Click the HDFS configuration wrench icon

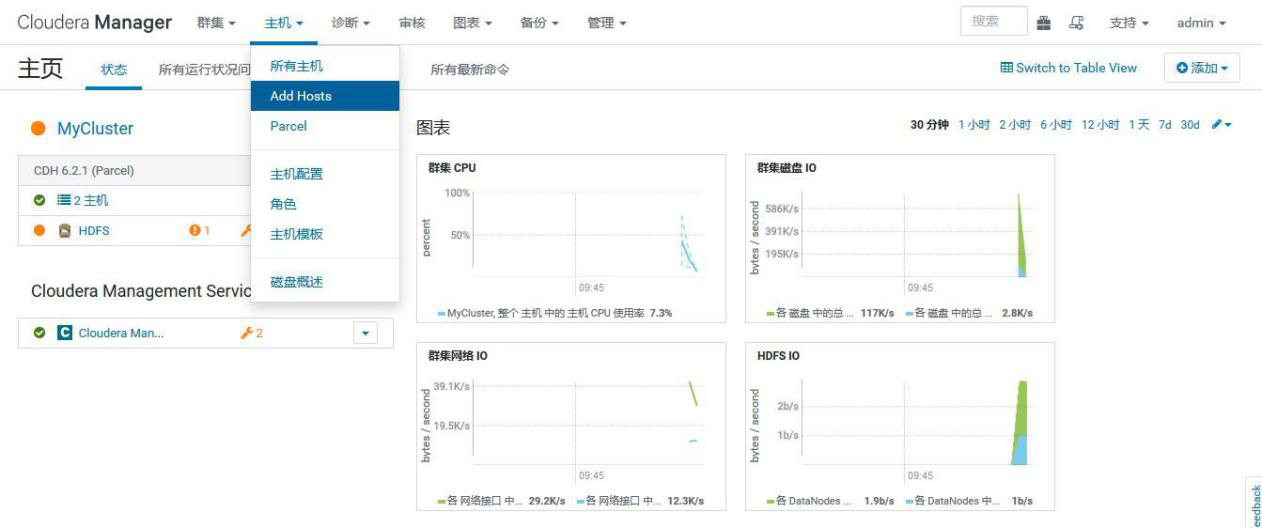point(245,230)
